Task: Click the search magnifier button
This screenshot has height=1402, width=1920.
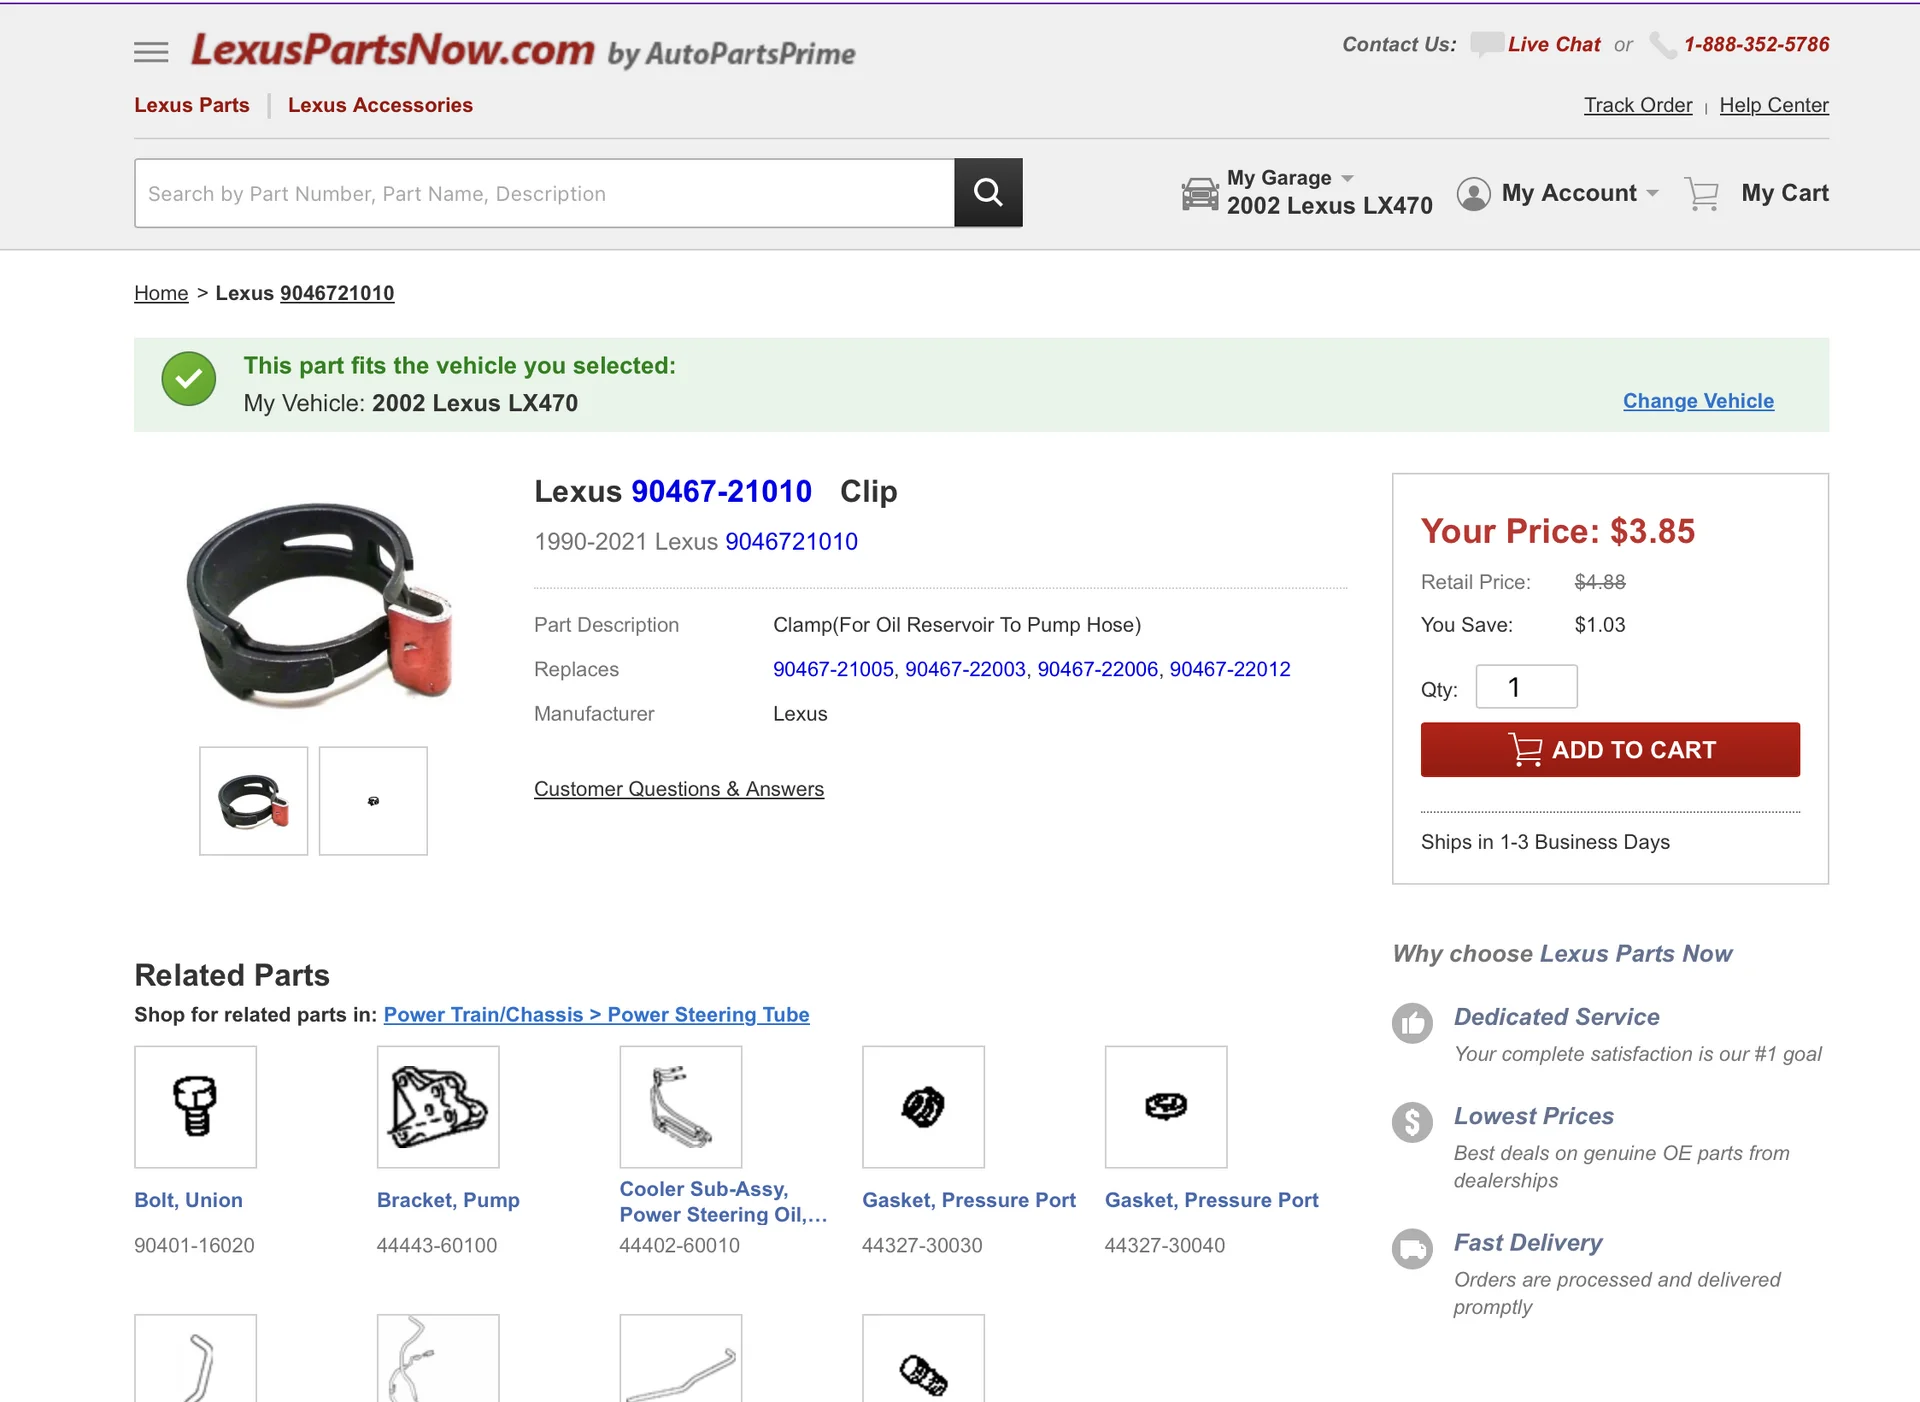Action: (988, 192)
